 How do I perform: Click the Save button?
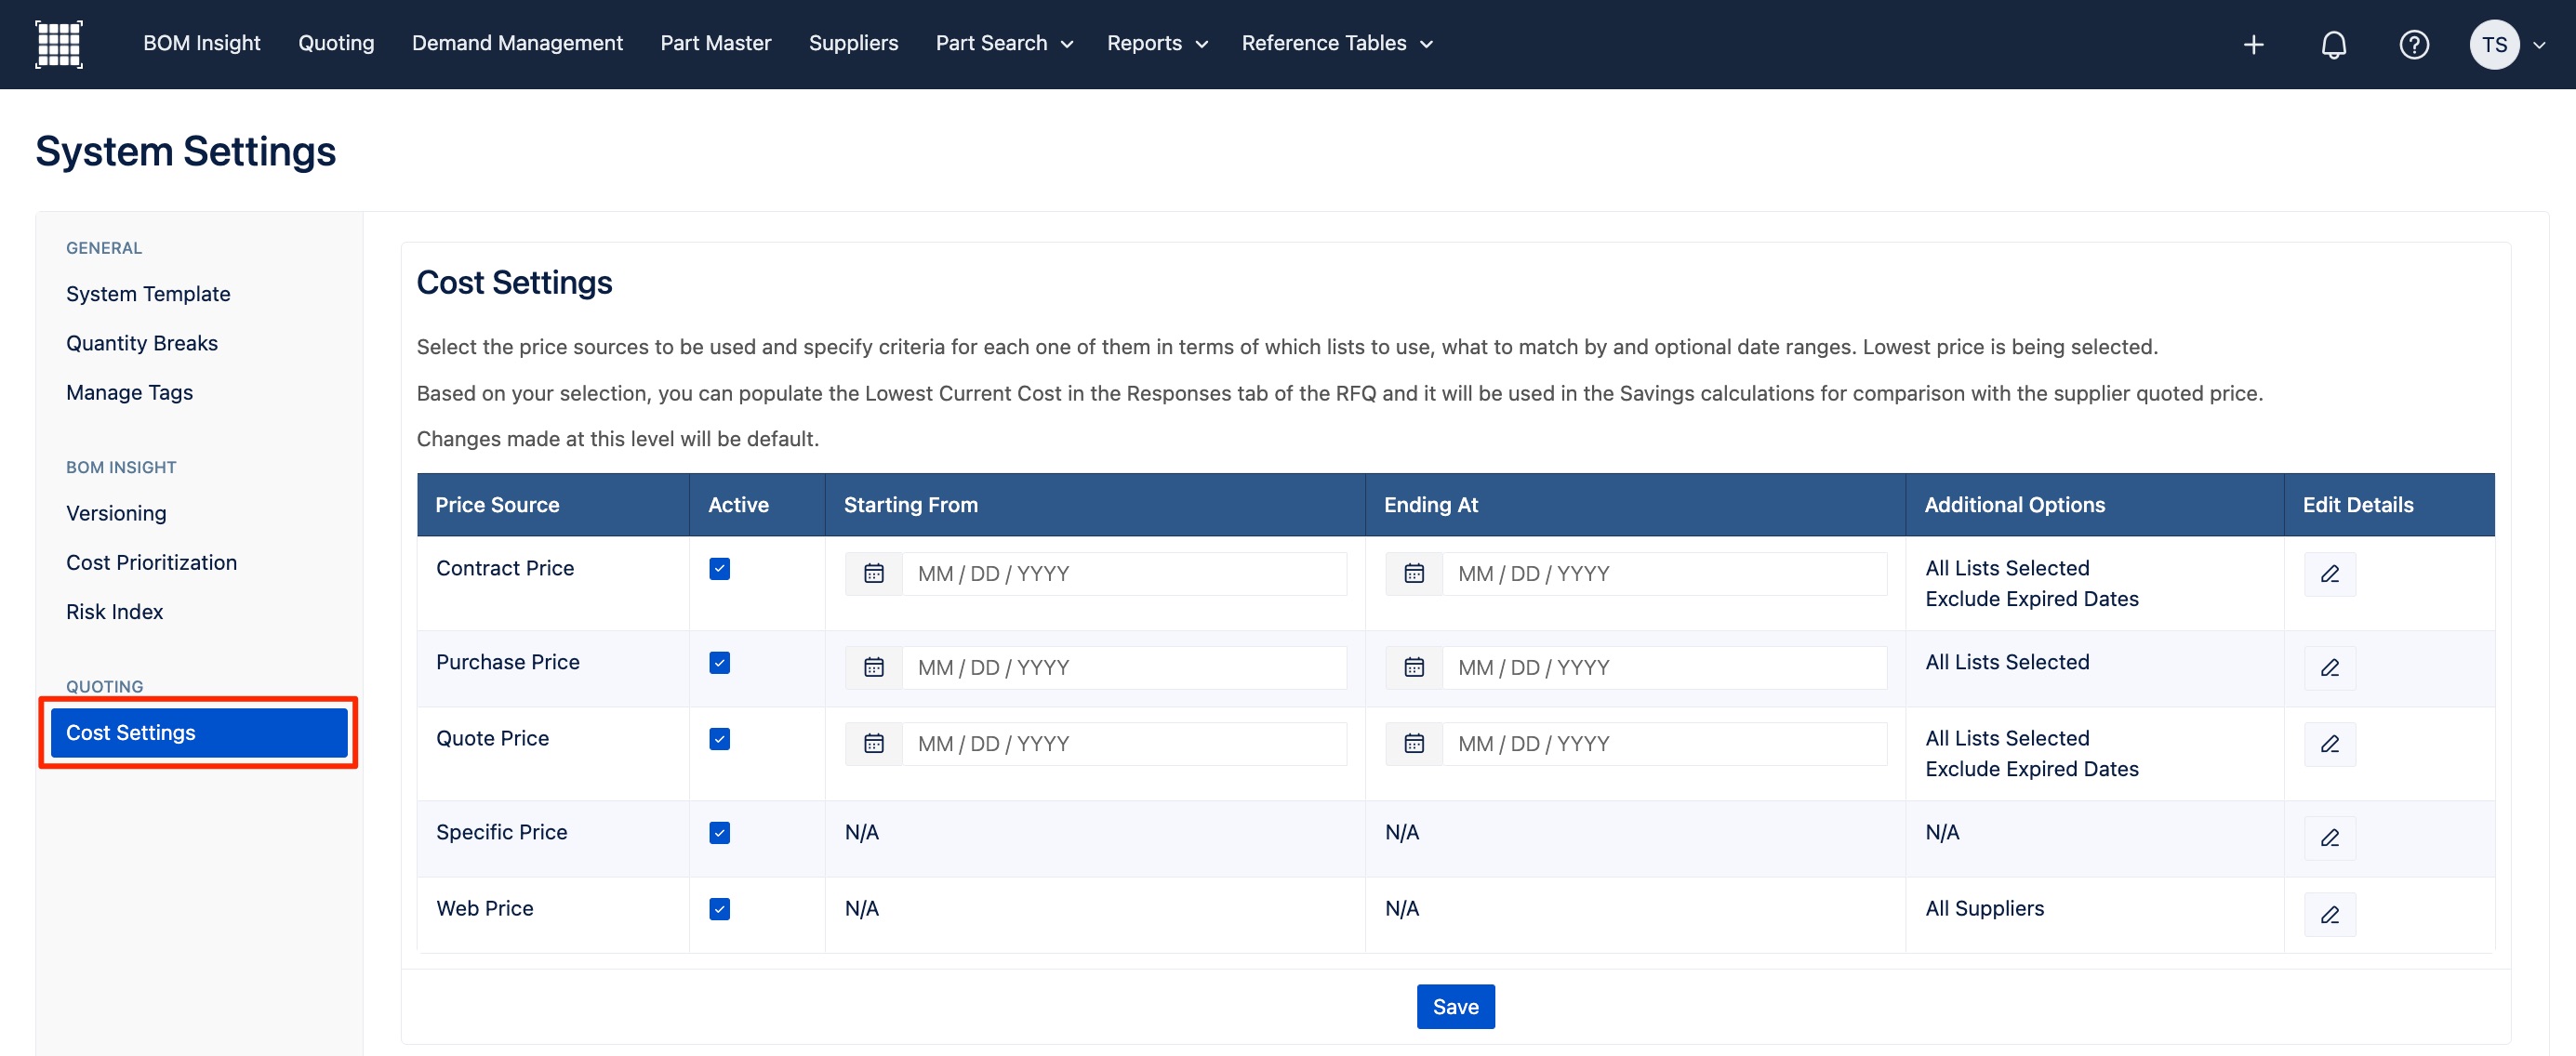tap(1455, 1007)
